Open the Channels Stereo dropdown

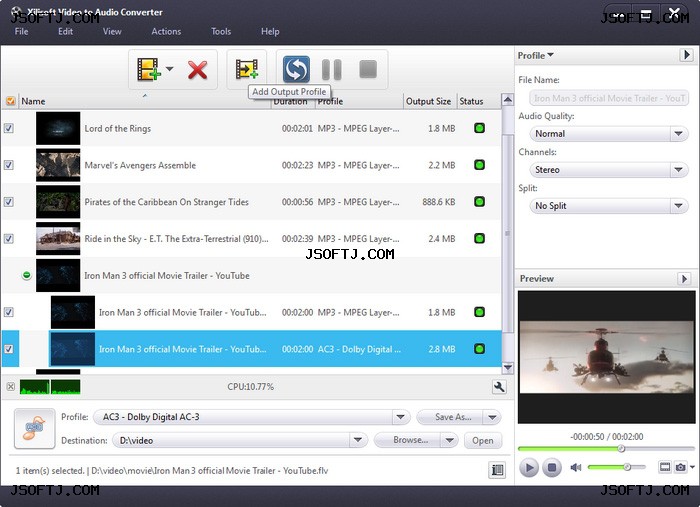[679, 170]
